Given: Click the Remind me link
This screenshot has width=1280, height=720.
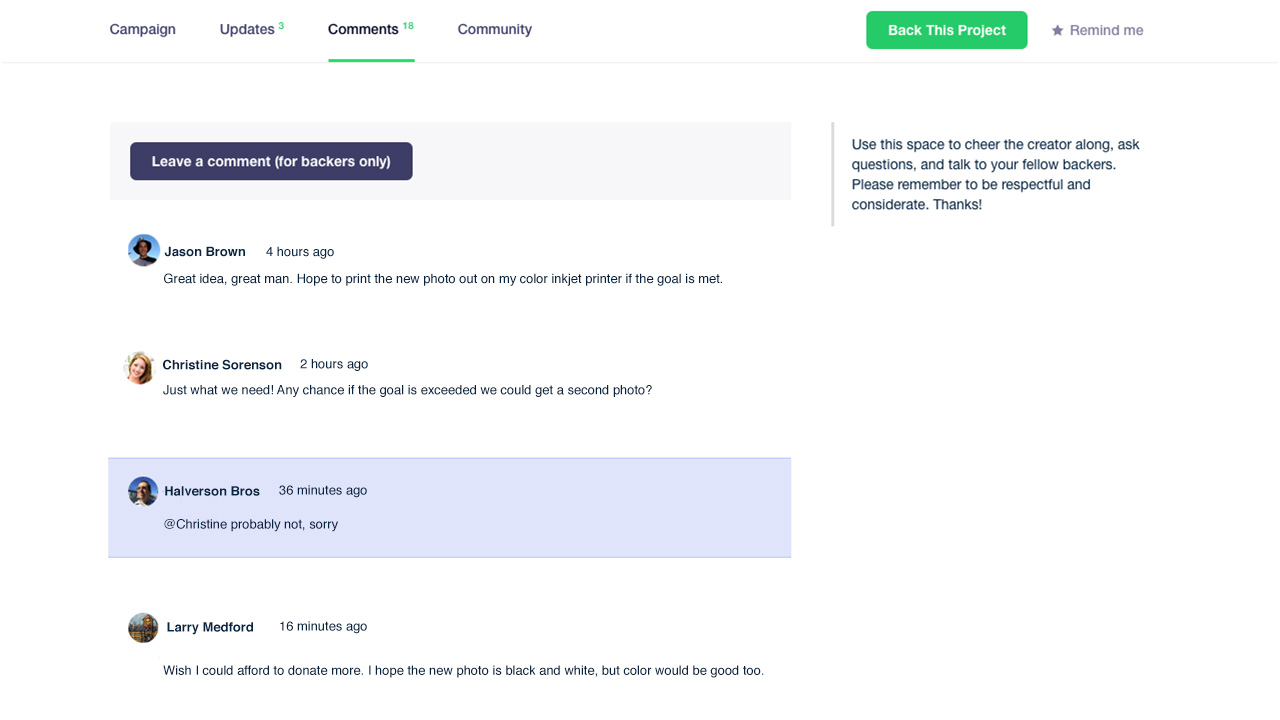Looking at the screenshot, I should (x=1106, y=31).
